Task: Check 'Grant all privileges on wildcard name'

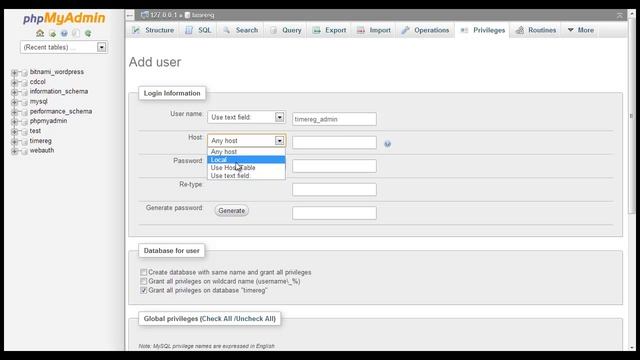Action: click(x=143, y=281)
